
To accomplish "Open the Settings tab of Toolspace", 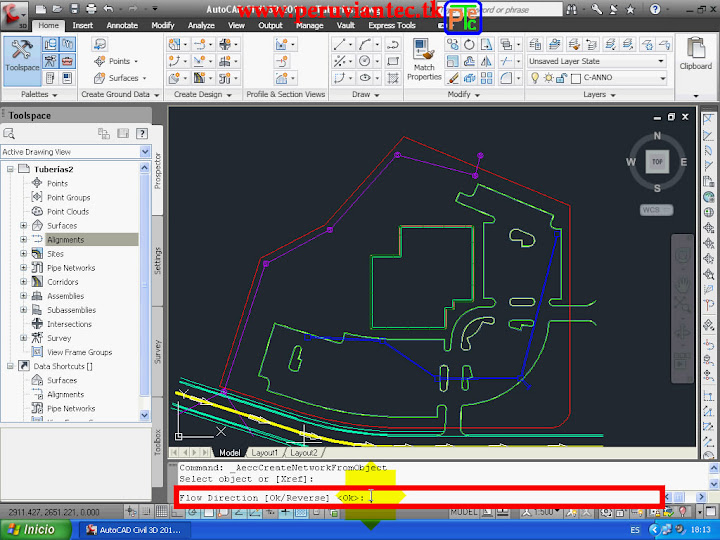I will (158, 261).
